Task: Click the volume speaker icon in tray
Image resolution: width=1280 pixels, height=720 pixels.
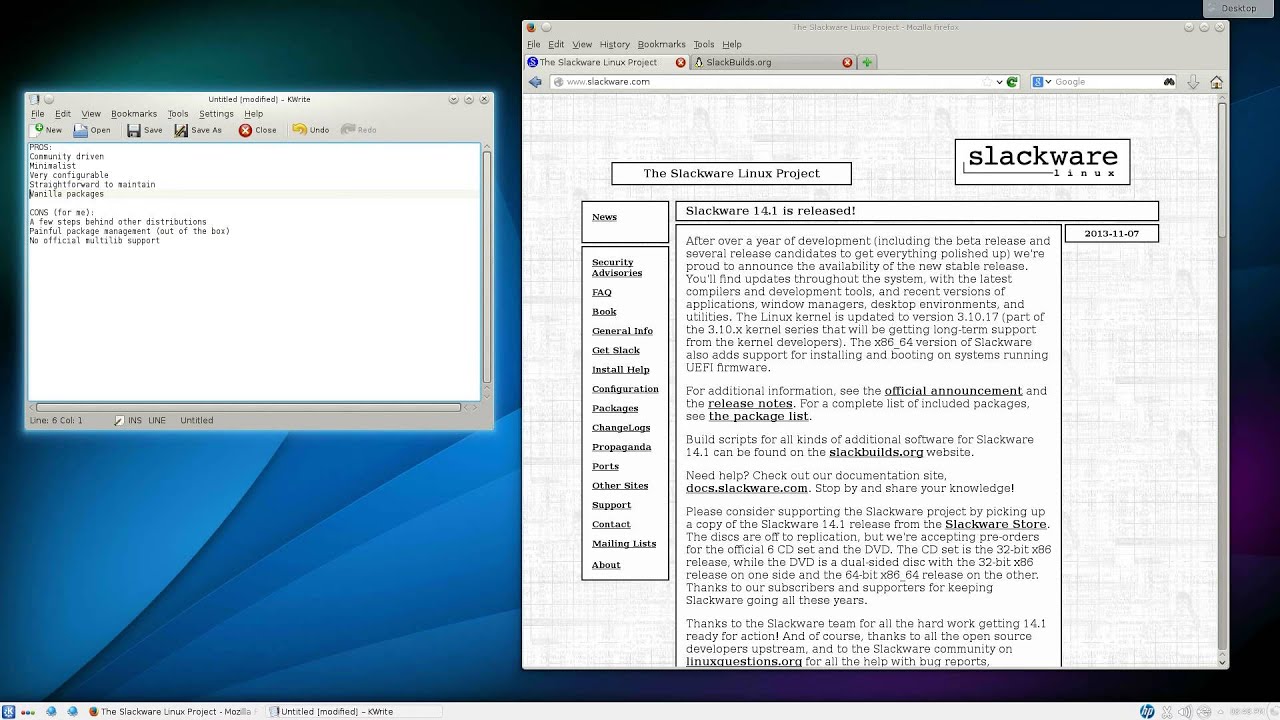Action: coord(1183,711)
